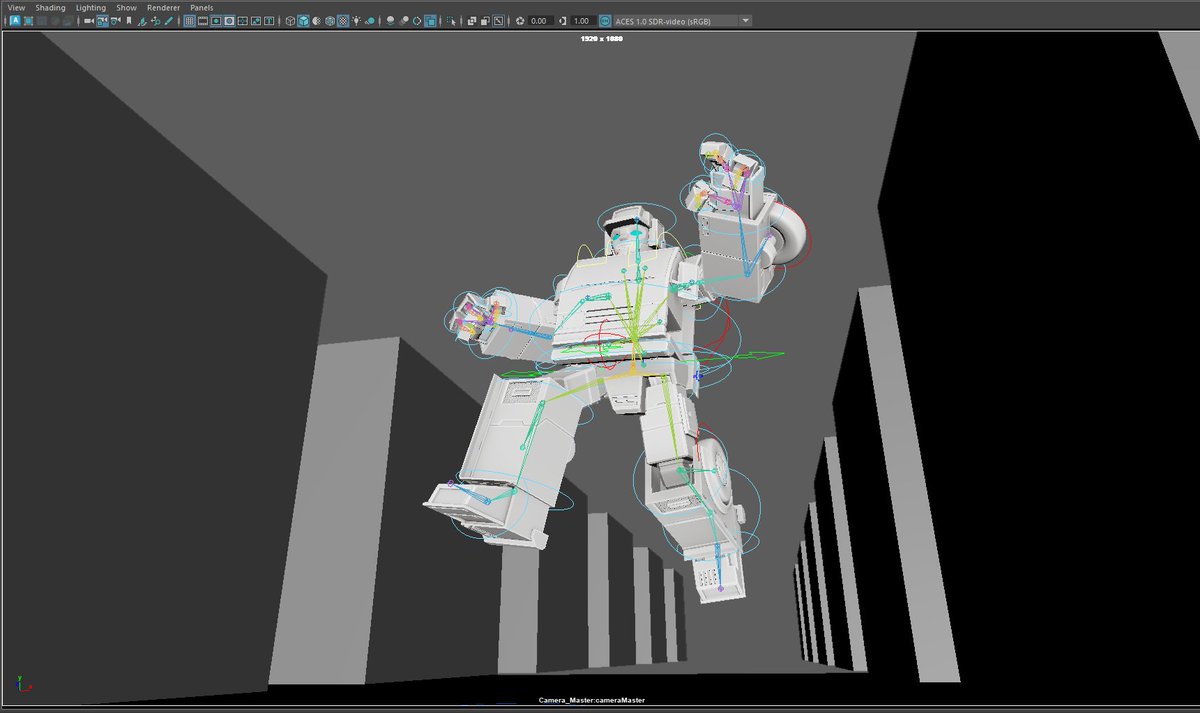Open the Shading menu
1200x713 pixels.
pos(50,7)
